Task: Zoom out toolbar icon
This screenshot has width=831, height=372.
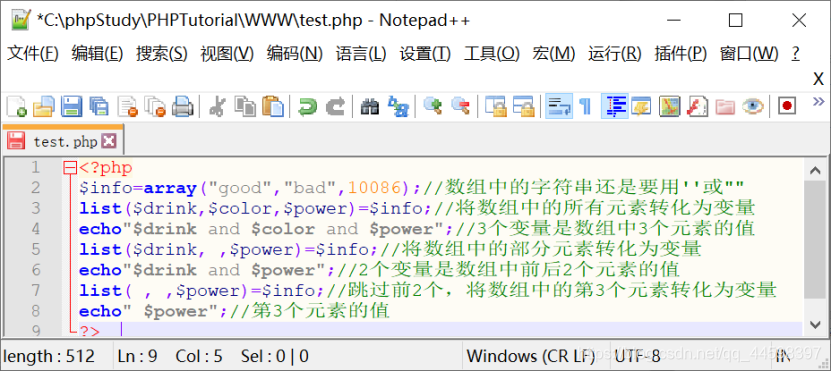Action: click(460, 107)
